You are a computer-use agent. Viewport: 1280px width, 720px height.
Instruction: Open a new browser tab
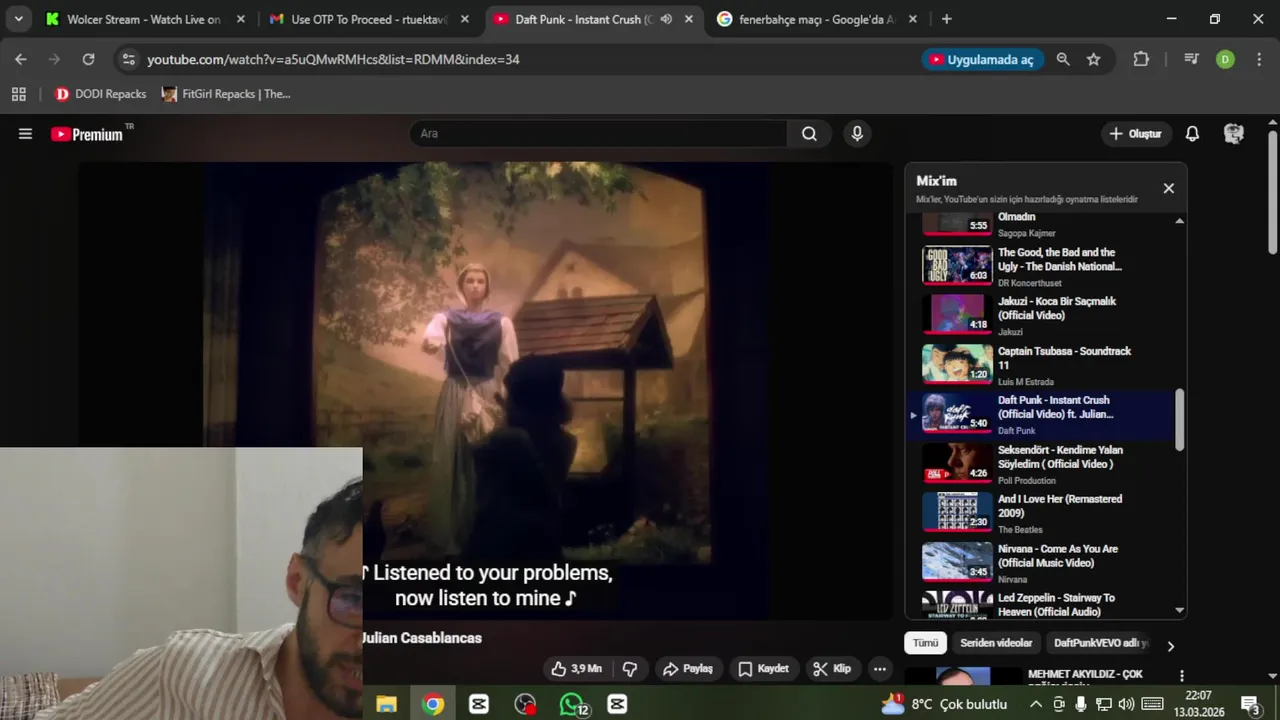coord(946,19)
